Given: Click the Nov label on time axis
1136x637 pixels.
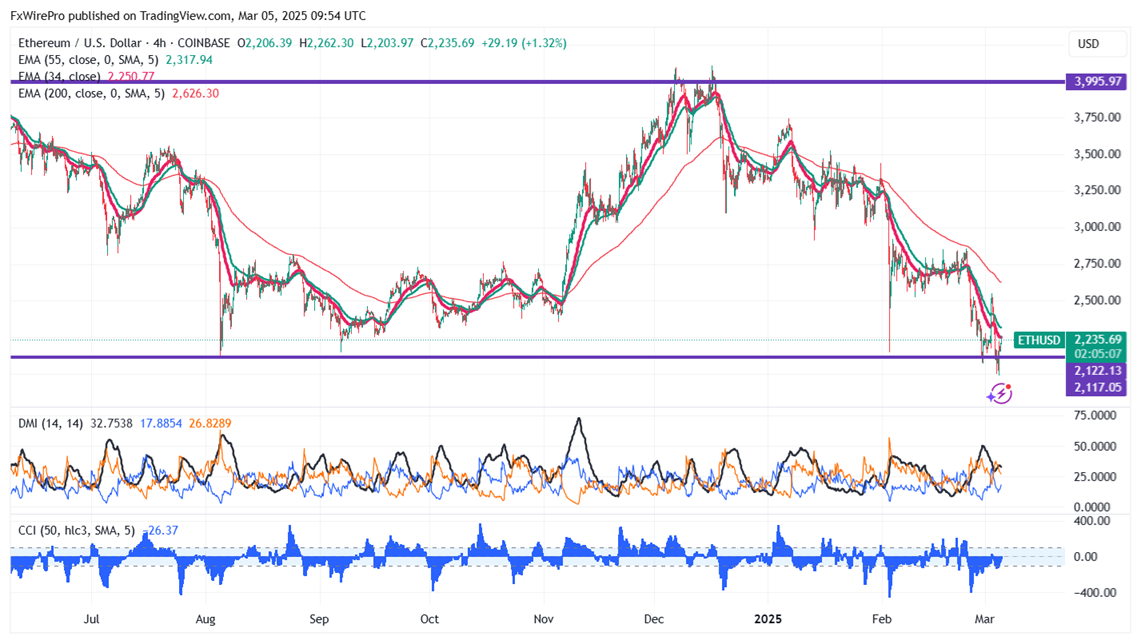Looking at the screenshot, I should (543, 619).
